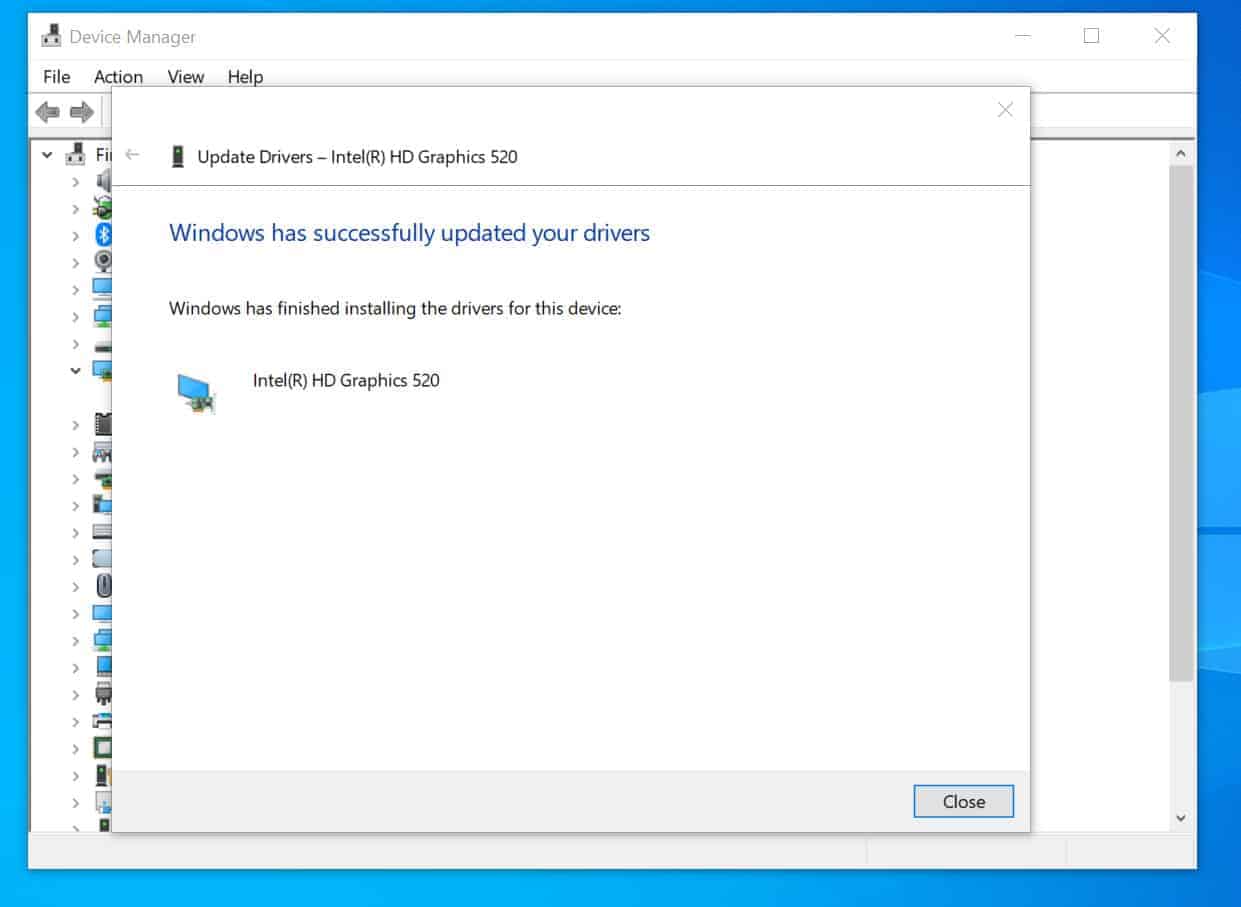Image resolution: width=1241 pixels, height=907 pixels.
Task: Select the webcam camera icon in the tree
Action: point(103,262)
